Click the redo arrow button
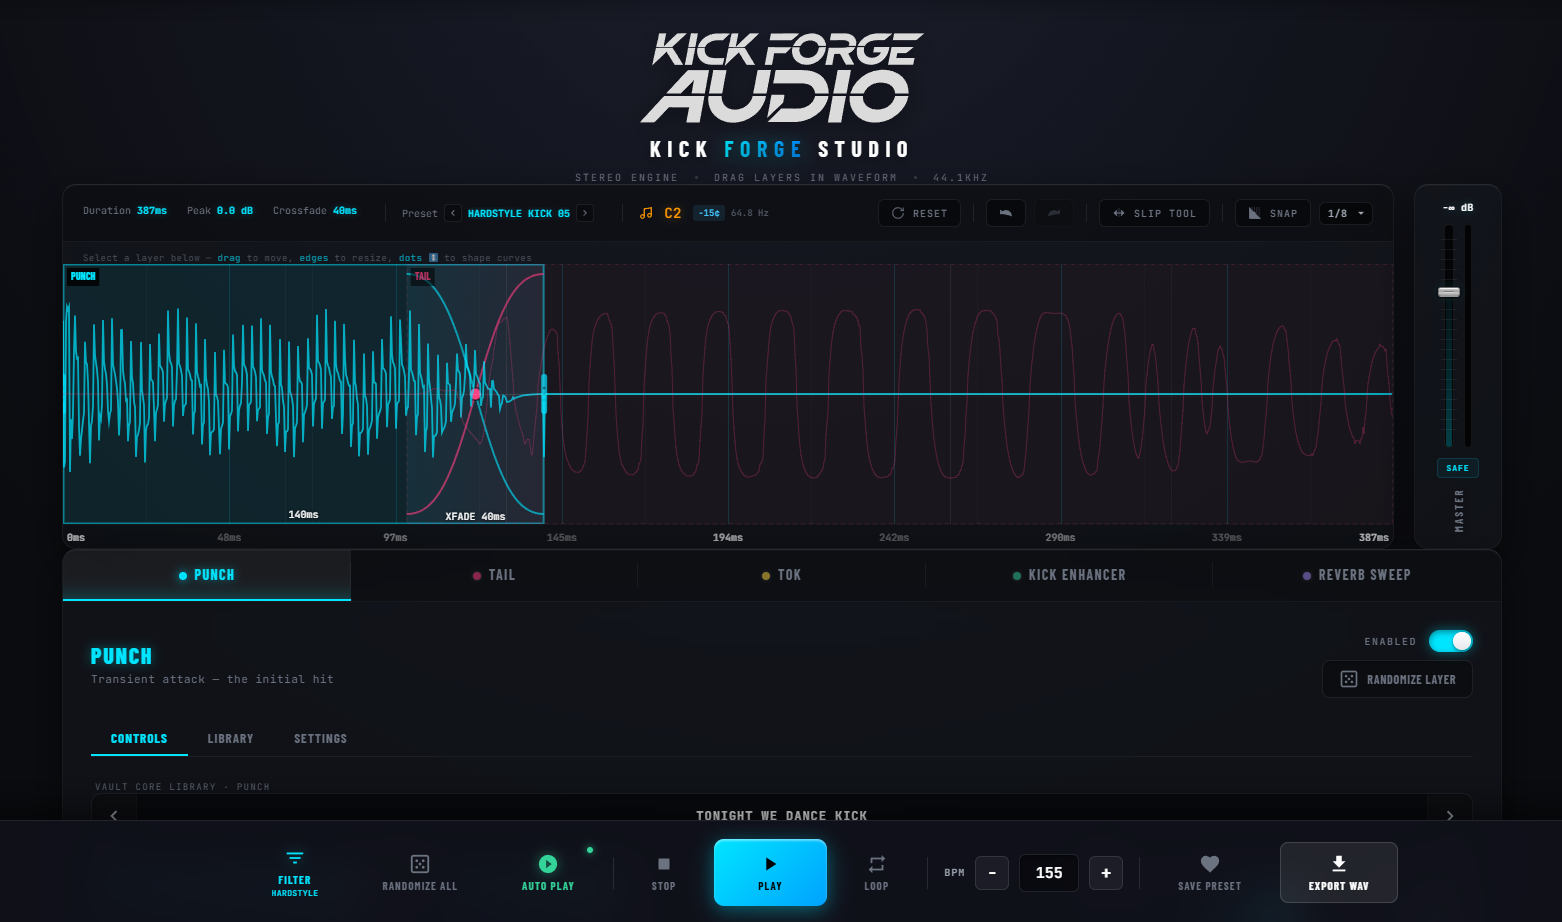Image resolution: width=1562 pixels, height=922 pixels. click(1054, 213)
